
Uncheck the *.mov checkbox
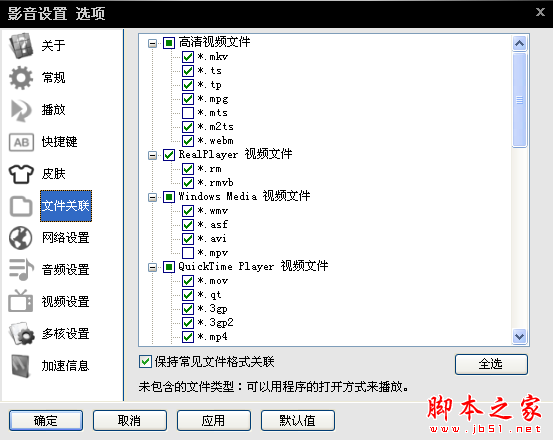pyautogui.click(x=188, y=281)
